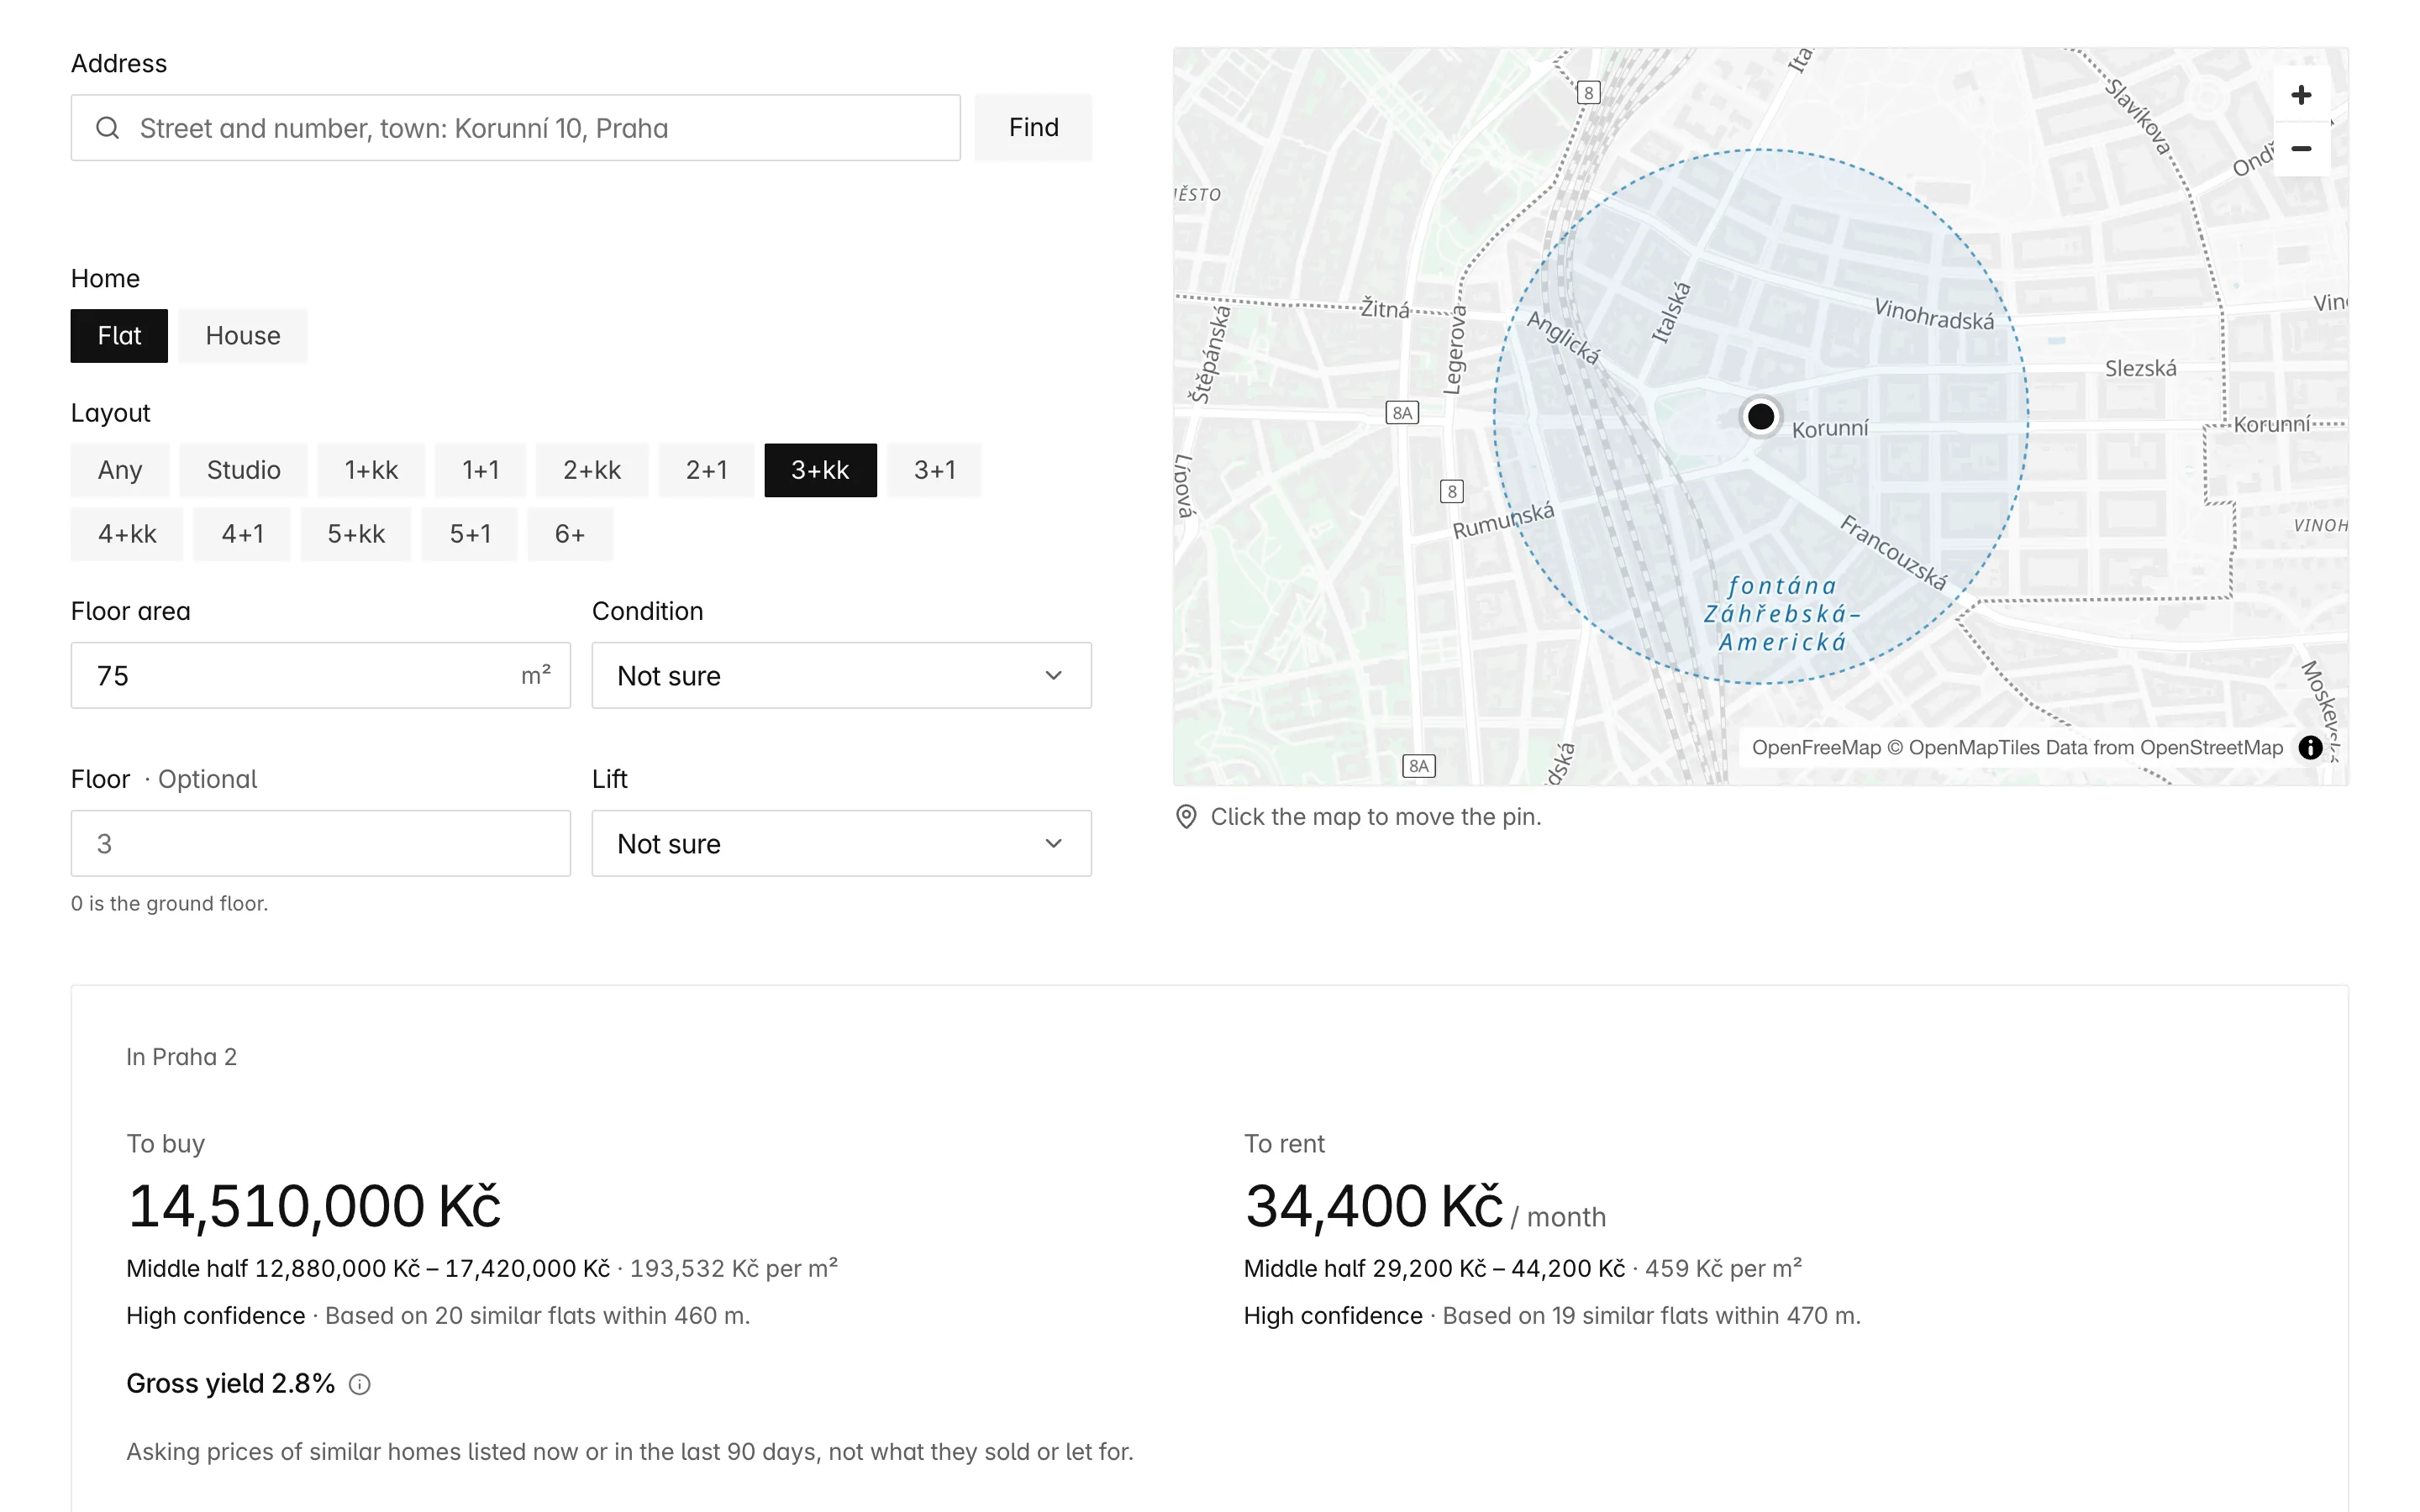Select House home type
This screenshot has height=1512, width=2420.
[x=243, y=336]
